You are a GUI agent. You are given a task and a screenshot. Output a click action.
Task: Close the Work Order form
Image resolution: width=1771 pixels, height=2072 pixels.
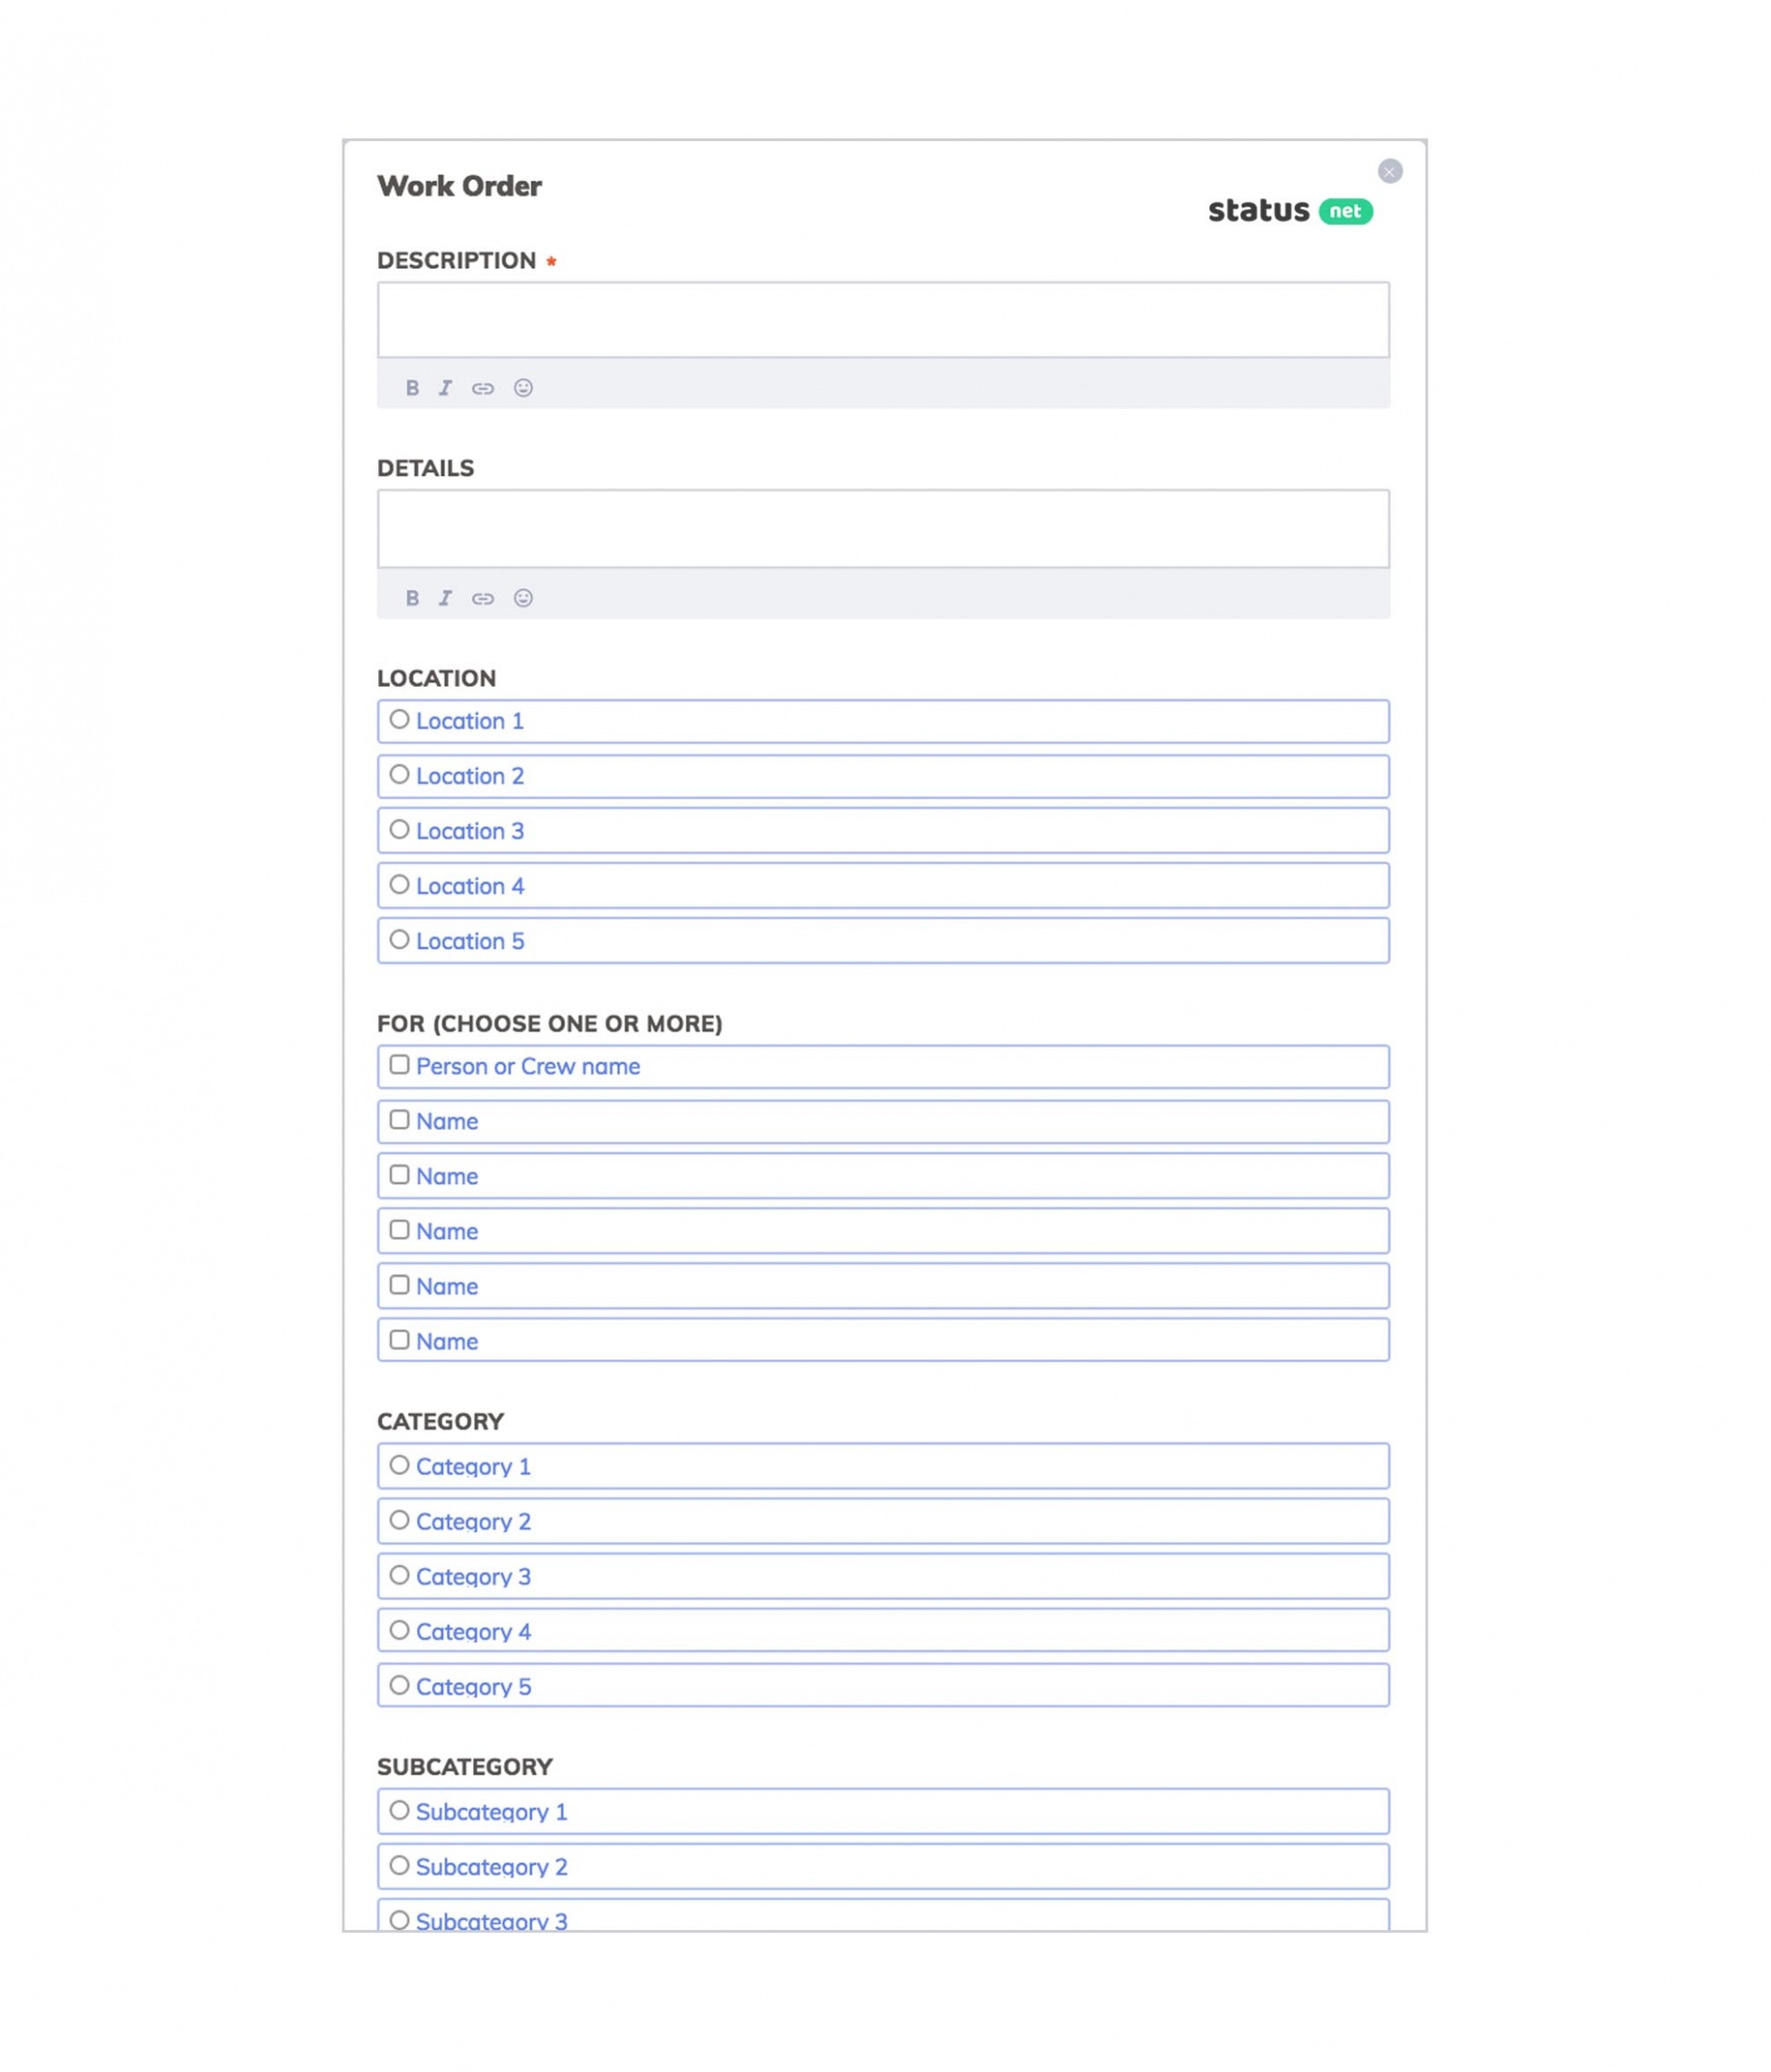pos(1389,171)
